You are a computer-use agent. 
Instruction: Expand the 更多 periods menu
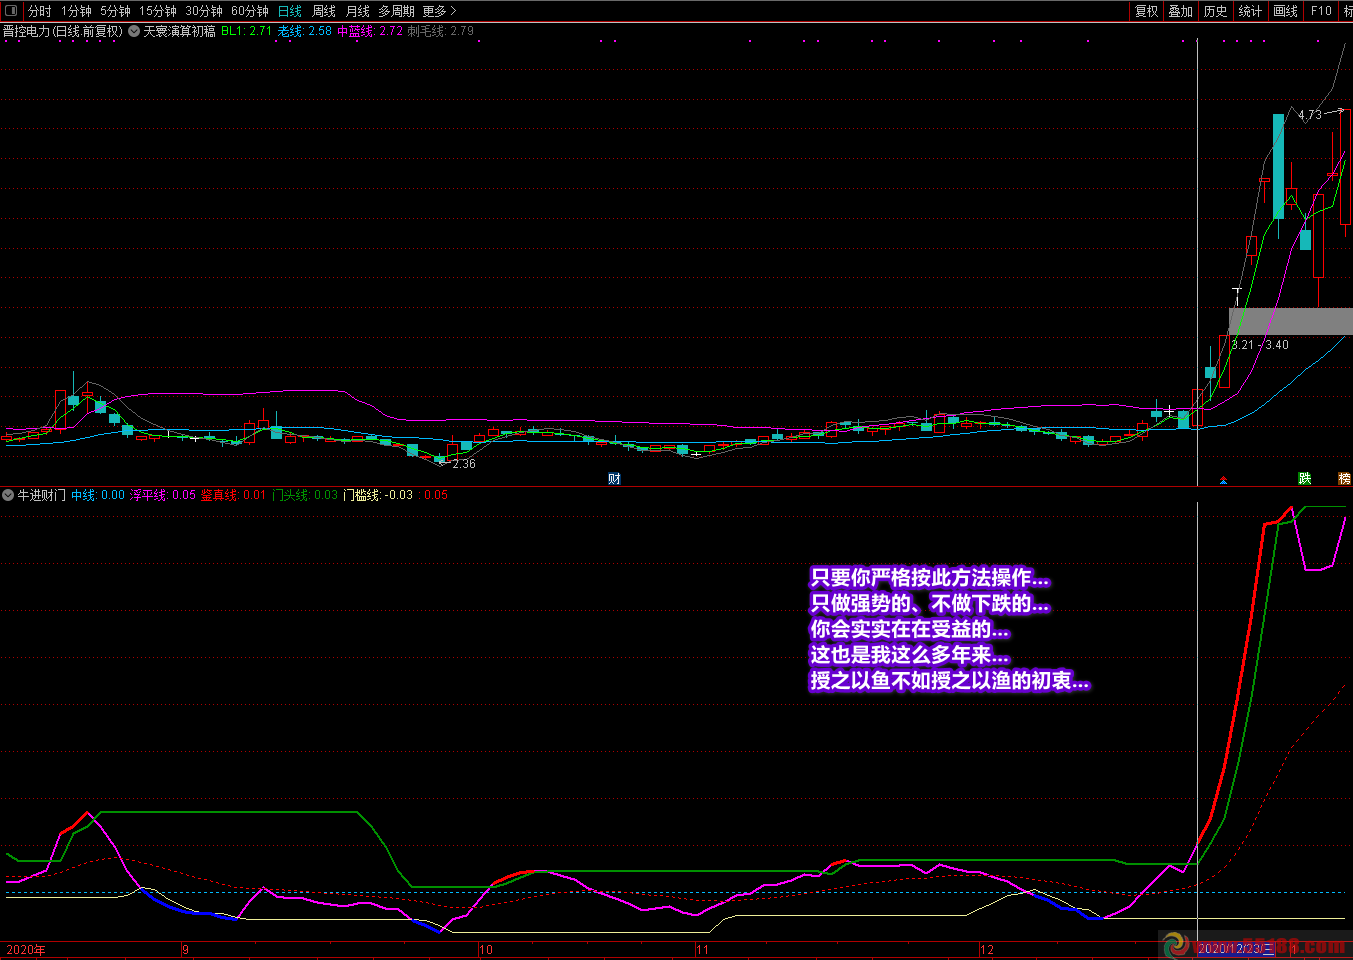click(x=439, y=11)
